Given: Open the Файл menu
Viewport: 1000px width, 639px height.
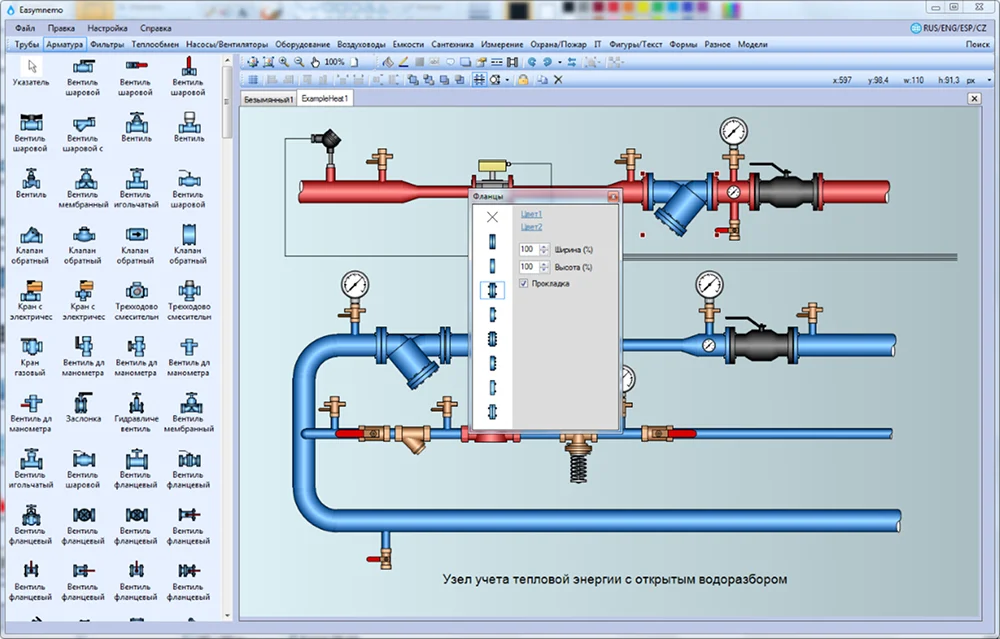Looking at the screenshot, I should pos(26,29).
